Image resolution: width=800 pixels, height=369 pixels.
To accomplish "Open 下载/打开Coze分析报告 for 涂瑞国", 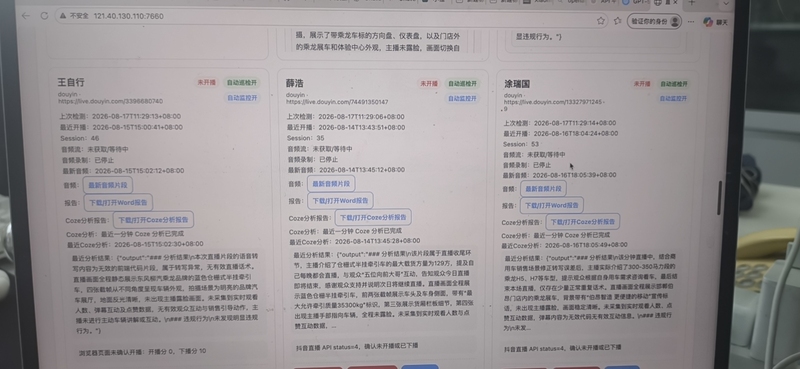I will (583, 222).
